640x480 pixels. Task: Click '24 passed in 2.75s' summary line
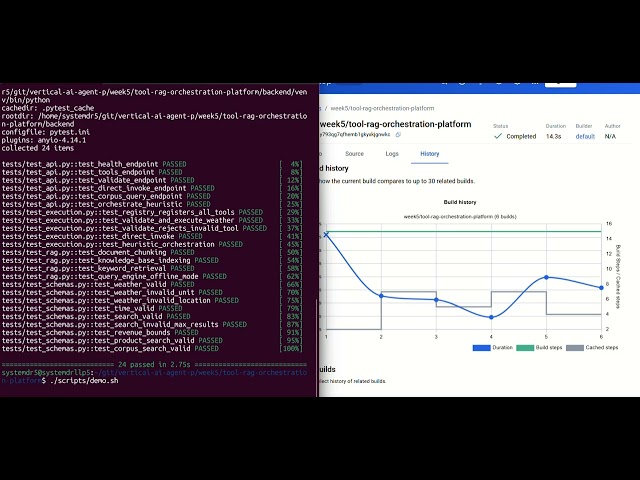point(154,364)
